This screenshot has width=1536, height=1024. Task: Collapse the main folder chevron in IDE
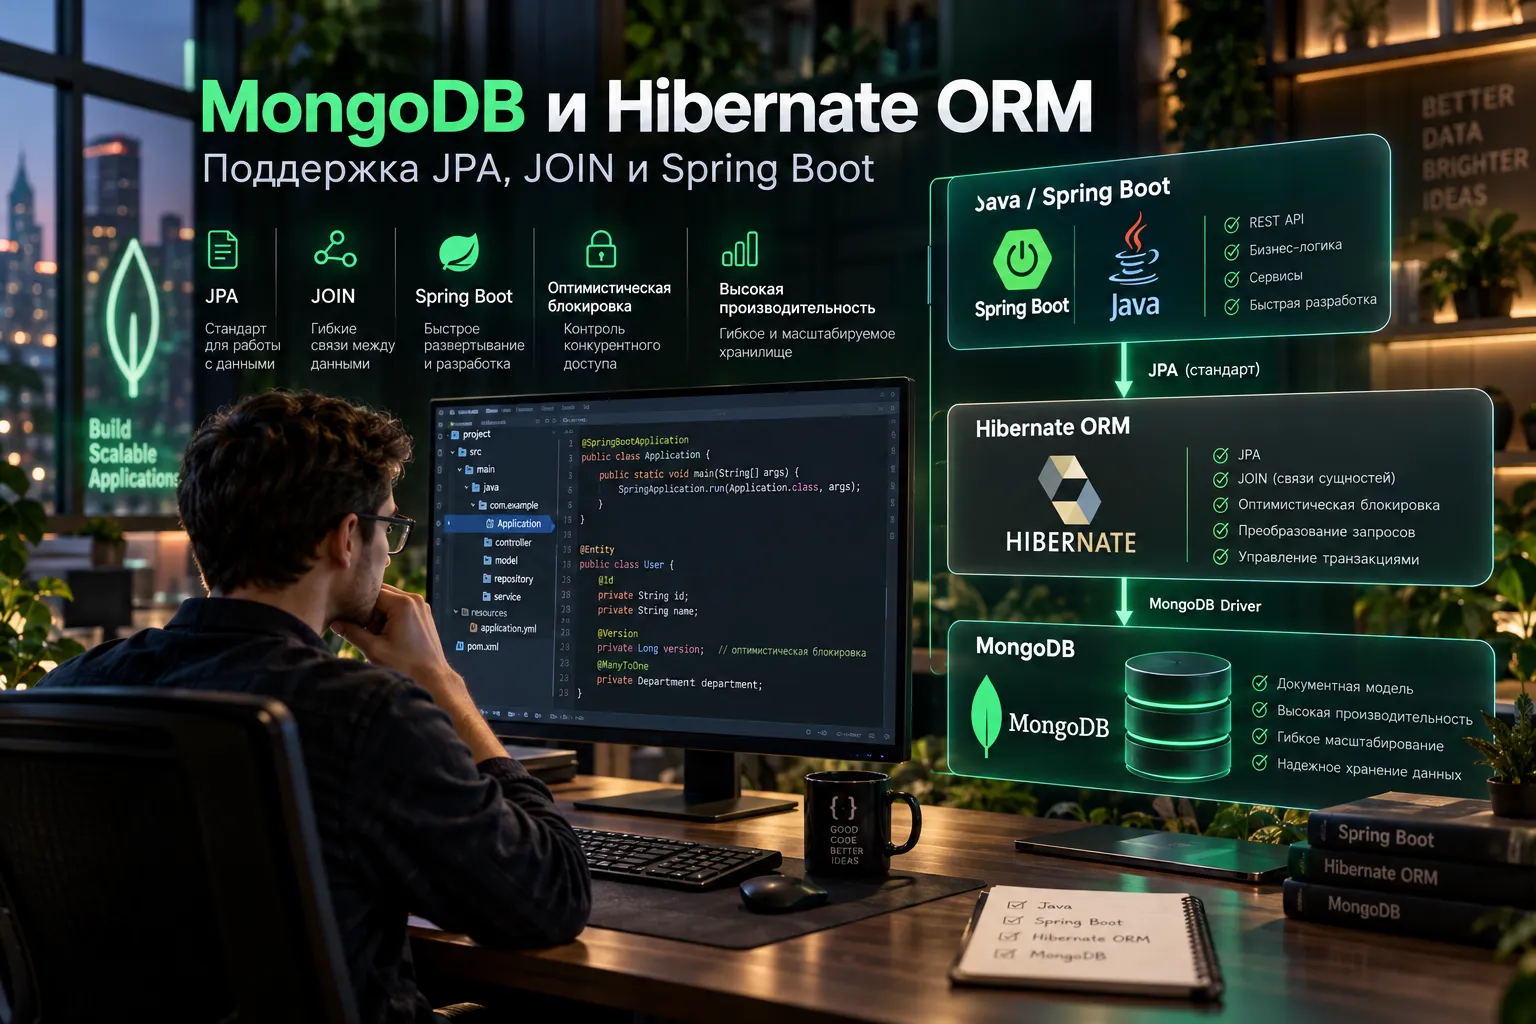(x=460, y=470)
